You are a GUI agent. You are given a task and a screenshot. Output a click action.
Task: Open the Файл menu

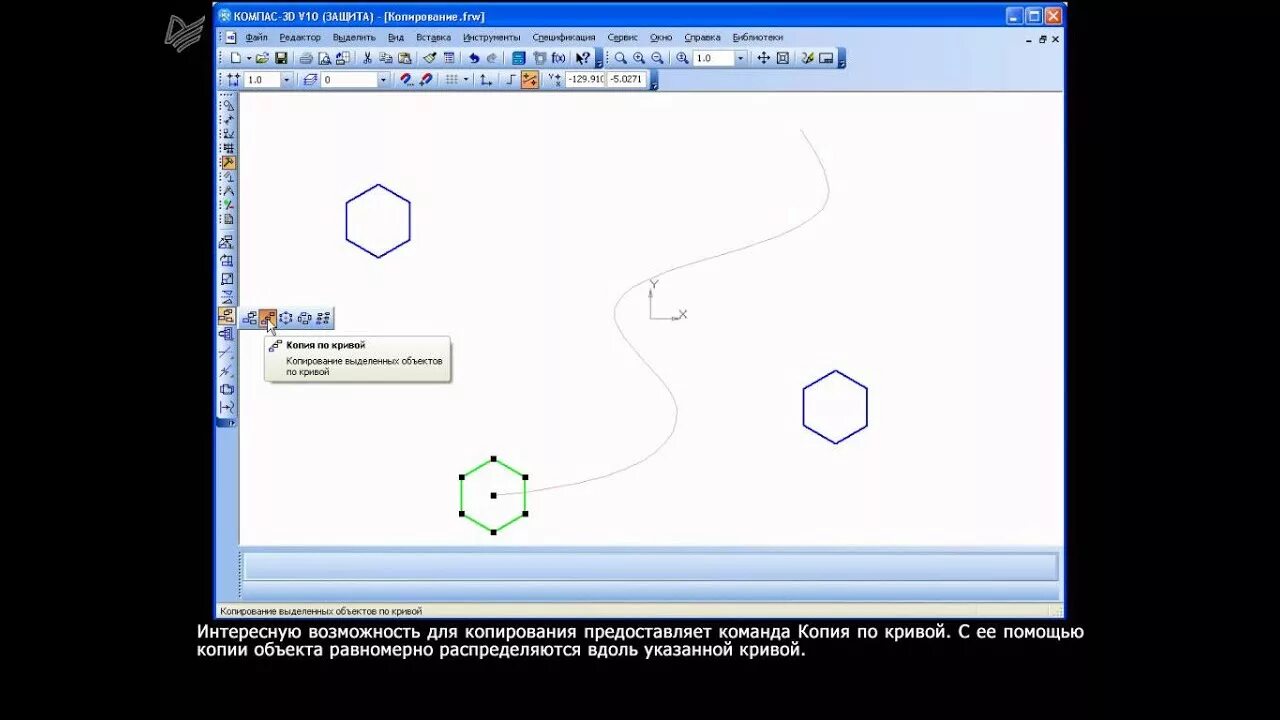tap(256, 37)
